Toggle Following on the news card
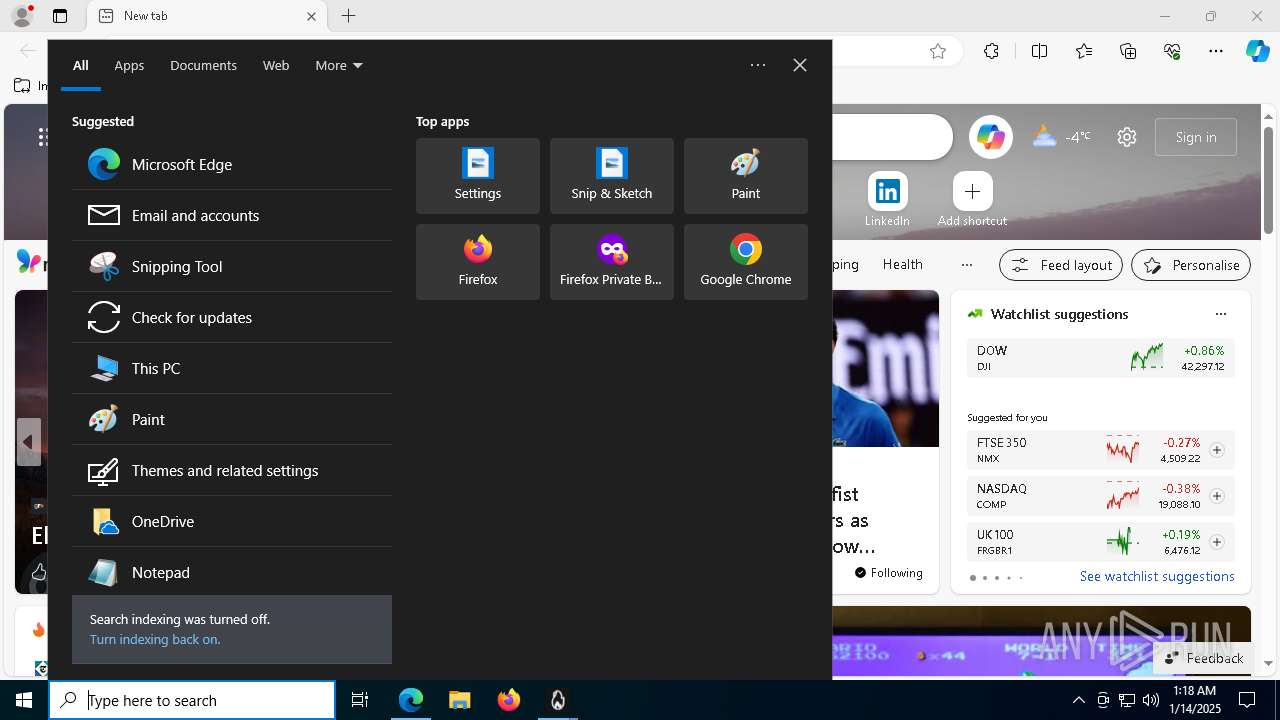Viewport: 1280px width, 720px height. coord(889,573)
